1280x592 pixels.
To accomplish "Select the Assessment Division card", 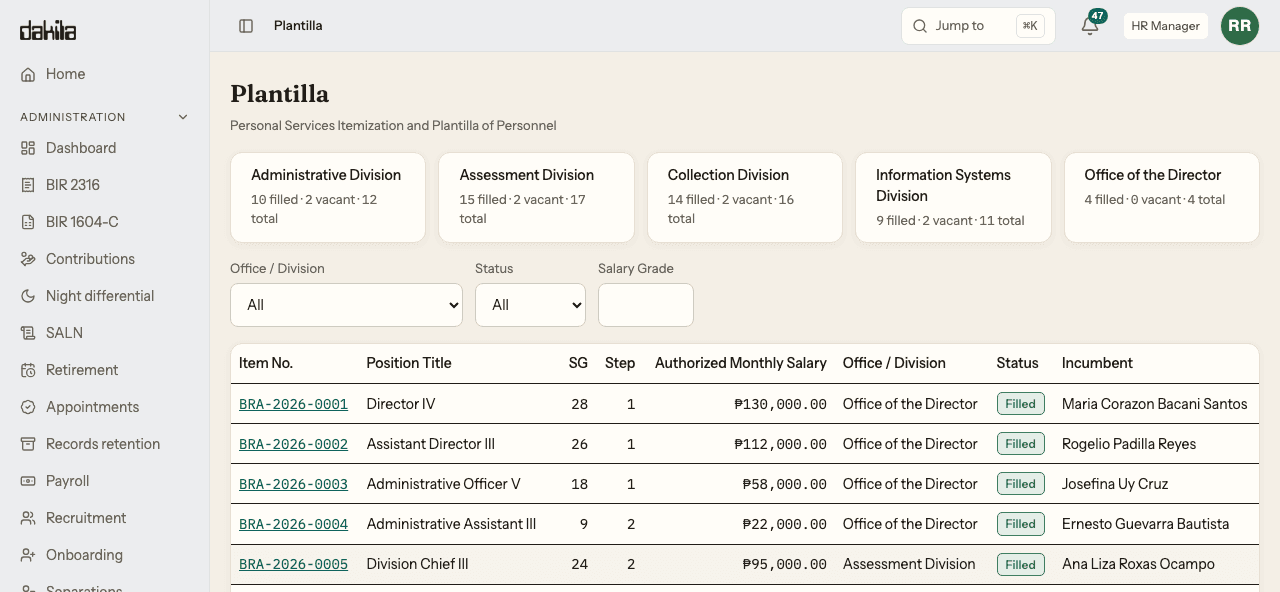I will [x=536, y=197].
